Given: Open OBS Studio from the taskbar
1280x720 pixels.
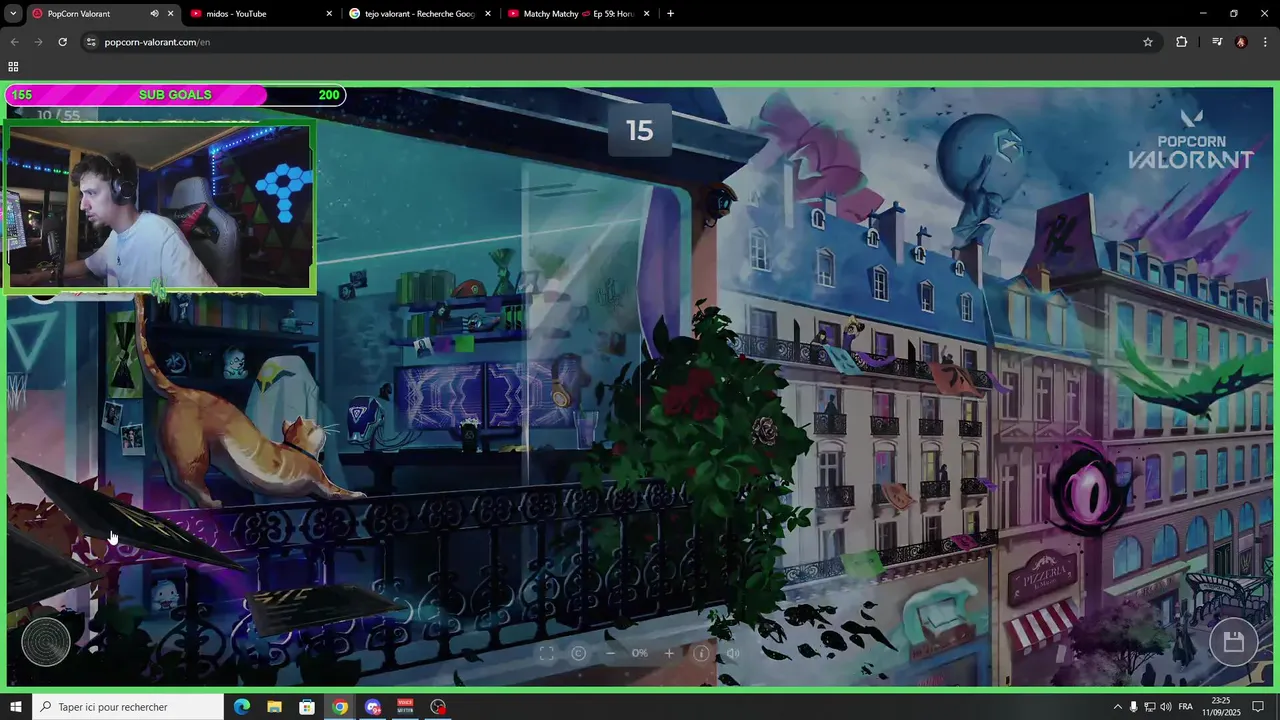Looking at the screenshot, I should [x=438, y=707].
